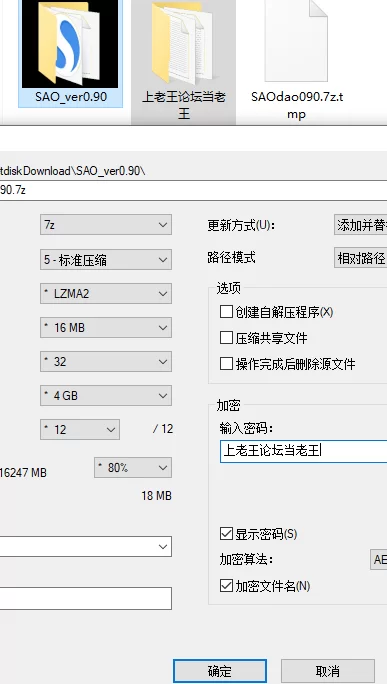Open the 添加并替换 update mode dropdown

coord(360,225)
